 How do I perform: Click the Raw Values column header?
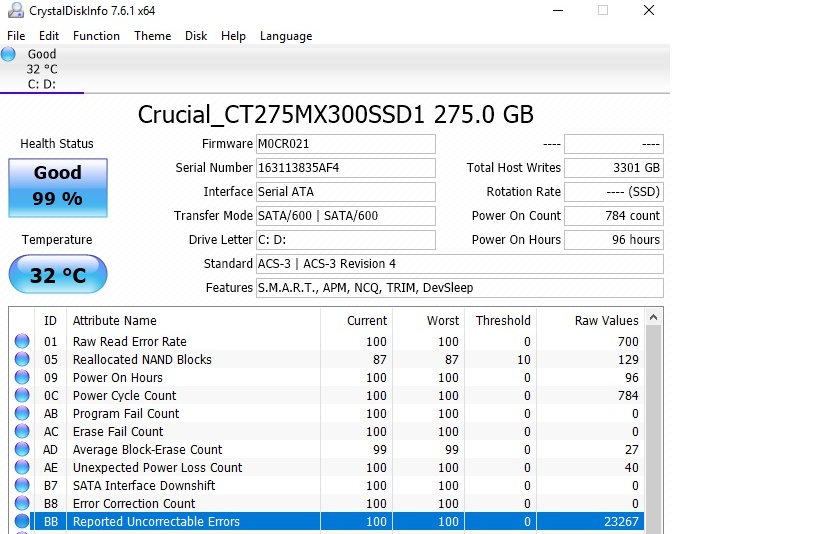coord(591,320)
